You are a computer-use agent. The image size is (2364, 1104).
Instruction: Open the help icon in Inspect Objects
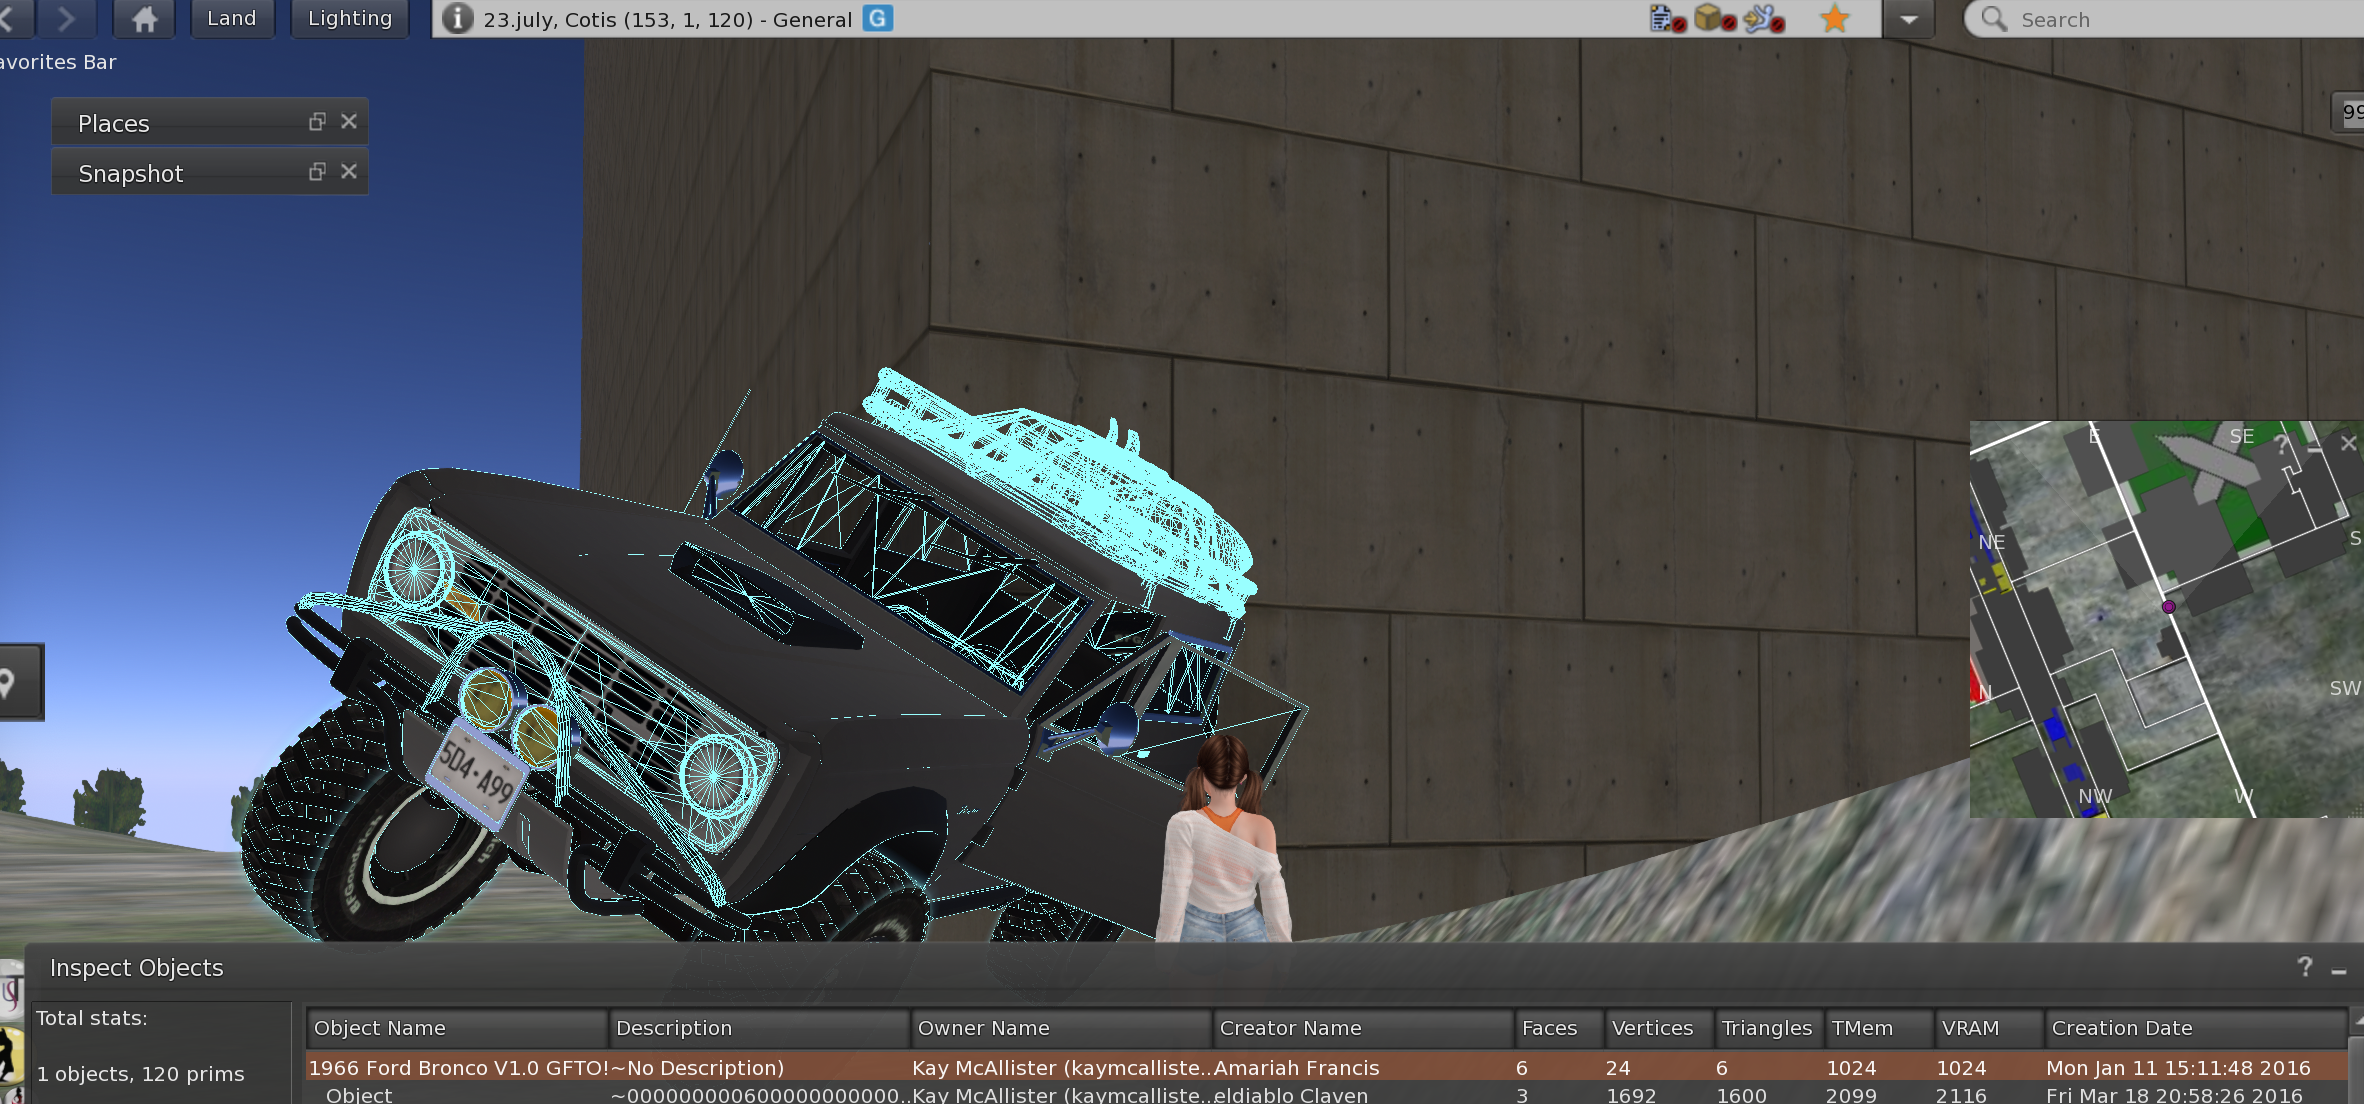click(x=2304, y=967)
